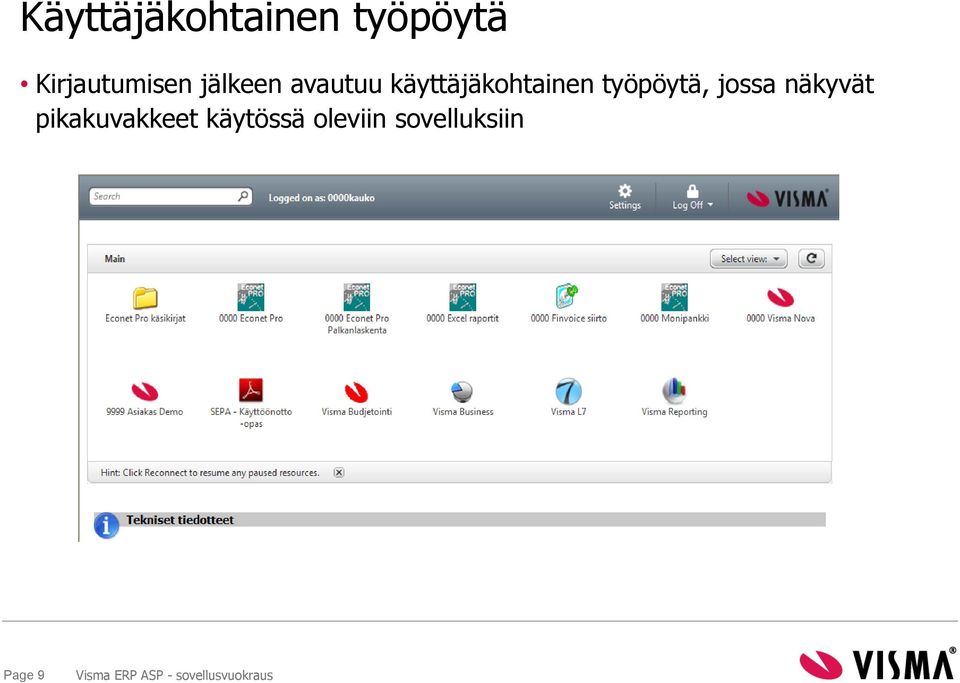The width and height of the screenshot is (960, 683).
Task: Click the 'Logged on as: 0000kauko' text
Action: pos(321,198)
